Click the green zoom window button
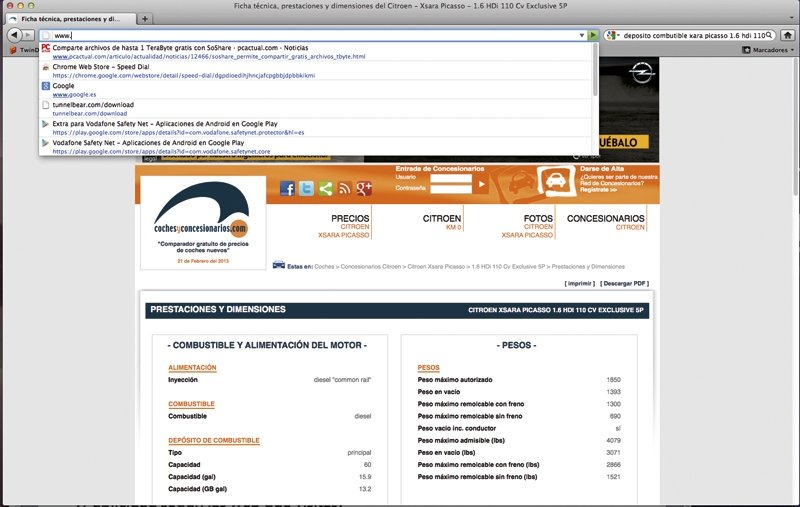 [x=31, y=6]
